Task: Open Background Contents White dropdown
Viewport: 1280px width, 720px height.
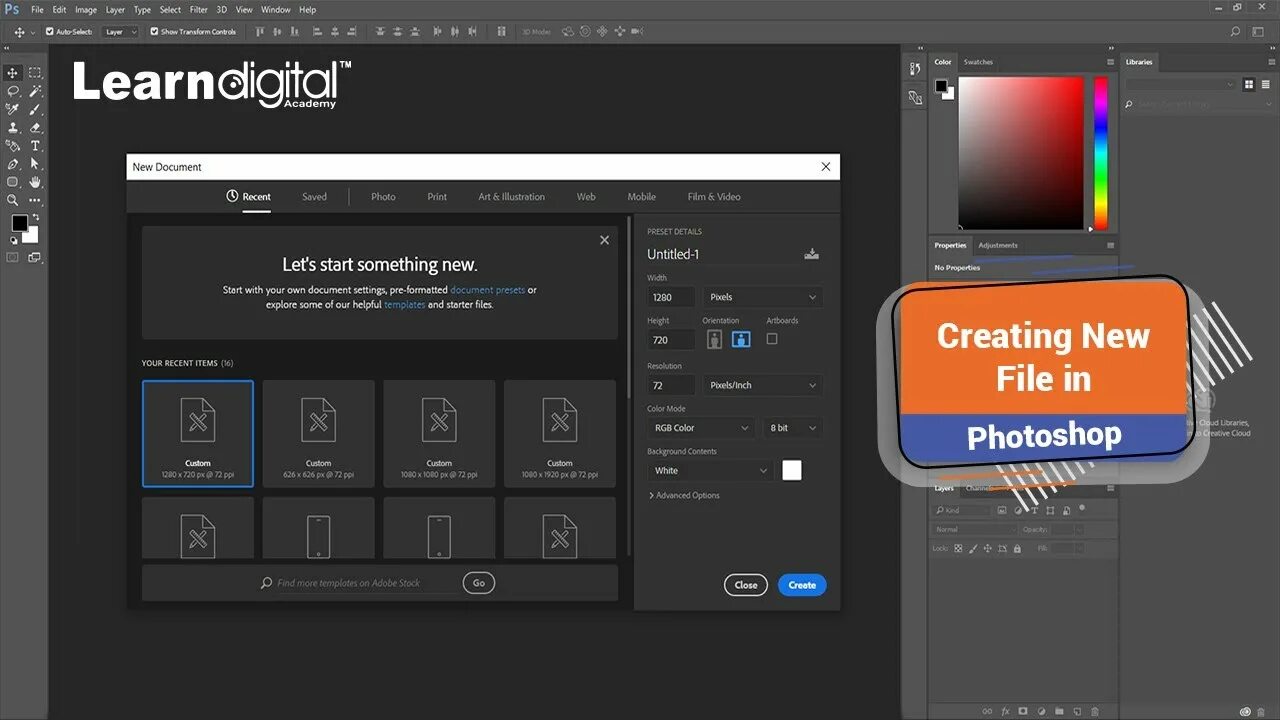Action: pyautogui.click(x=711, y=471)
